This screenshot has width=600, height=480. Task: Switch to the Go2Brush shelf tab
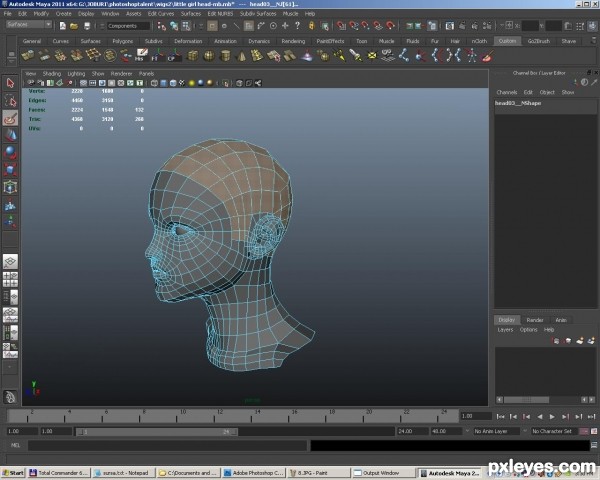coord(538,41)
